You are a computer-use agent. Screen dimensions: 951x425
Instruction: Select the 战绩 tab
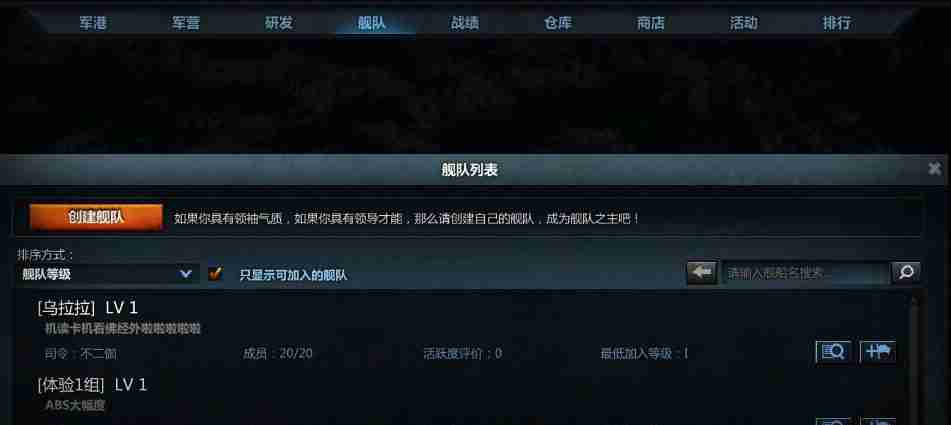[465, 23]
